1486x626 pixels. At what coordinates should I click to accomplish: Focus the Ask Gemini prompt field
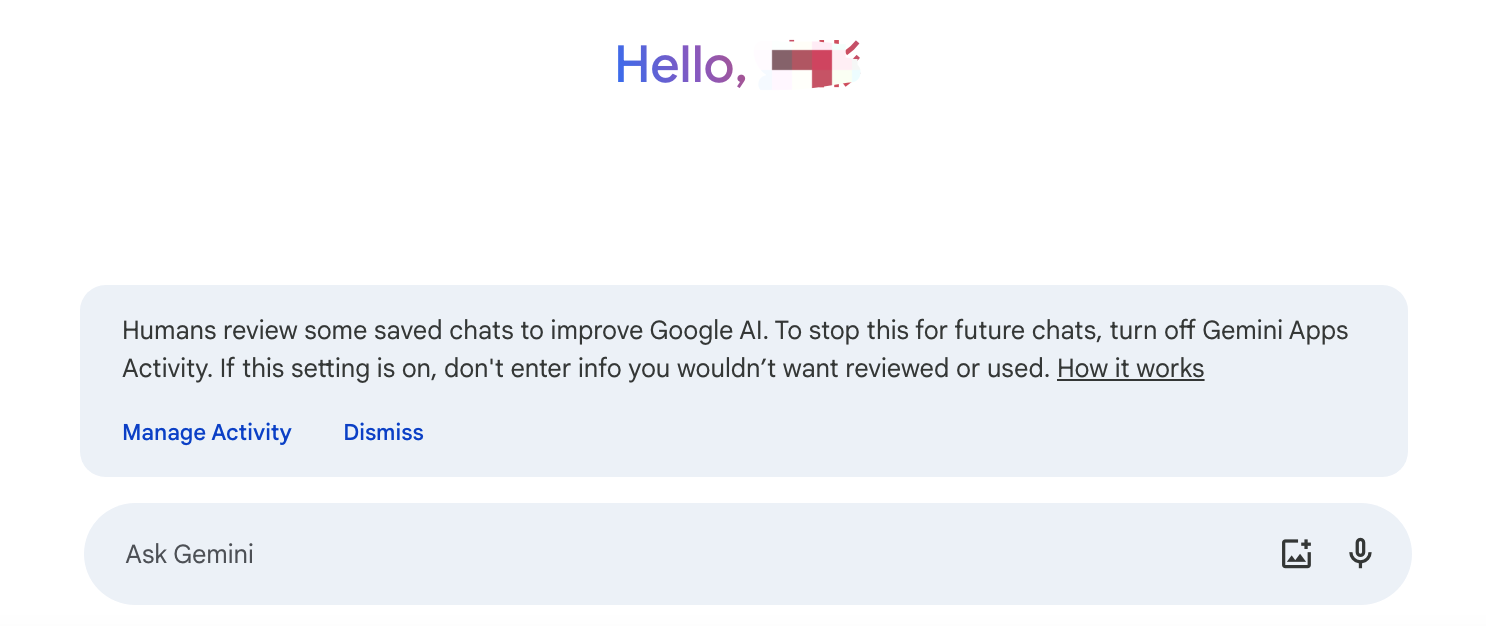click(747, 554)
